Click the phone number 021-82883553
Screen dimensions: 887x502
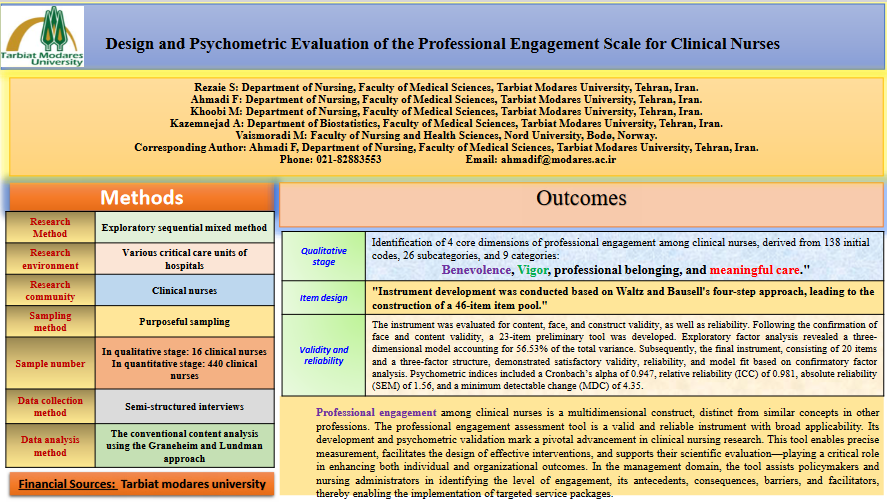(x=330, y=159)
